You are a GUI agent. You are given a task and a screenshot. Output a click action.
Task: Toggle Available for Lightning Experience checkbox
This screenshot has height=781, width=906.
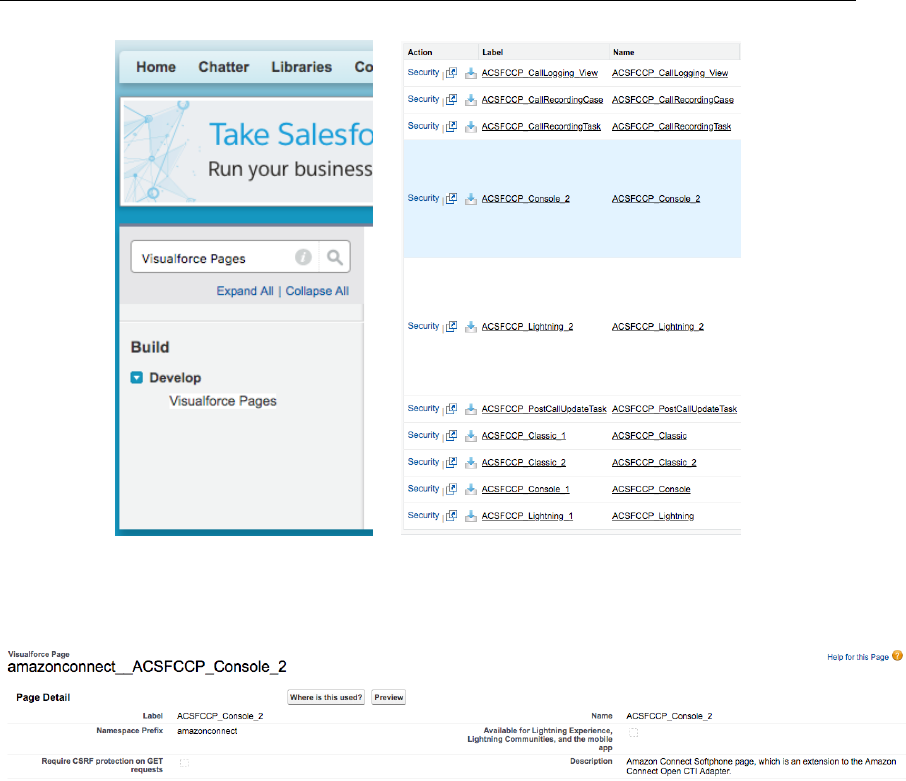pyautogui.click(x=633, y=732)
